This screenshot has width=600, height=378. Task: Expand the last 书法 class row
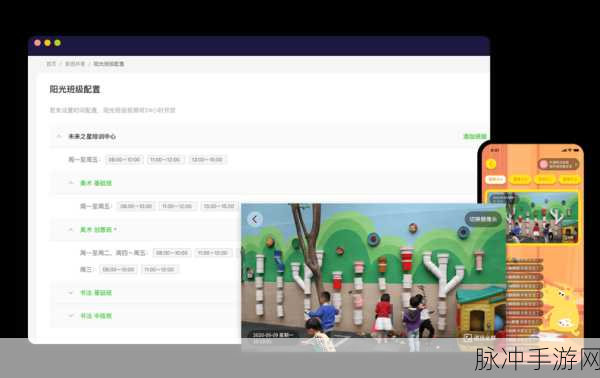(71, 316)
